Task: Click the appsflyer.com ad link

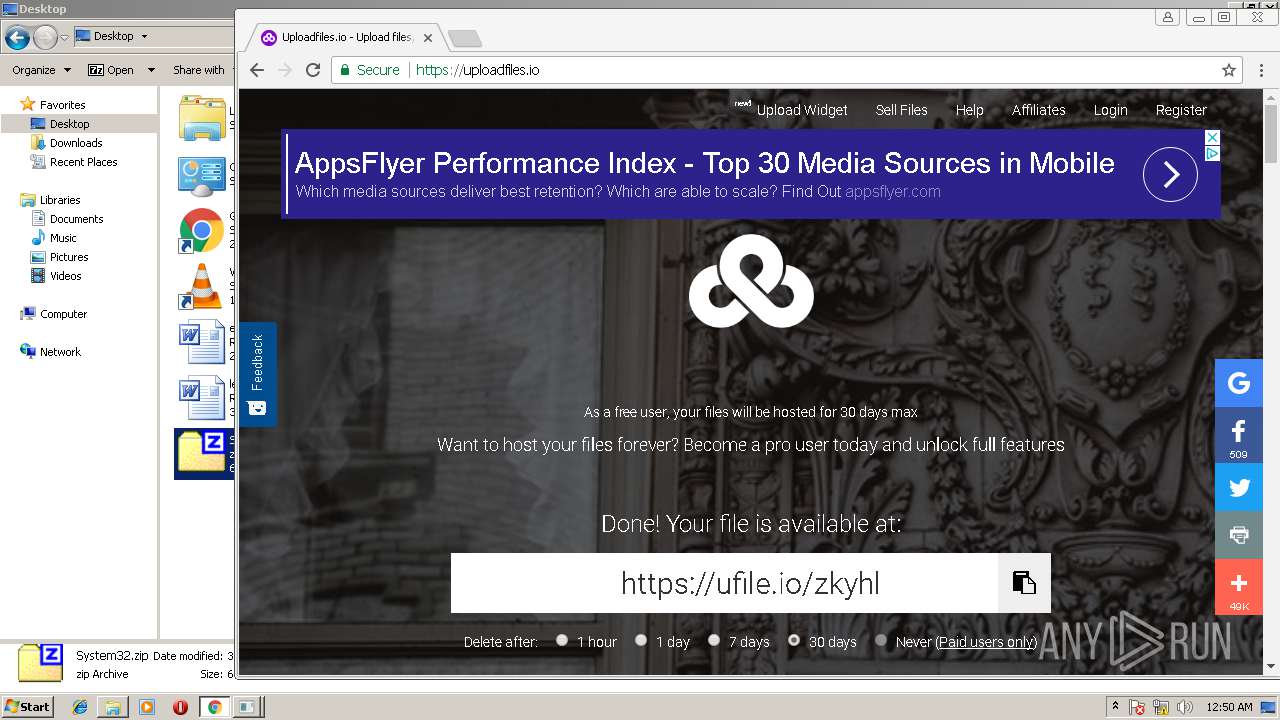Action: click(x=893, y=192)
